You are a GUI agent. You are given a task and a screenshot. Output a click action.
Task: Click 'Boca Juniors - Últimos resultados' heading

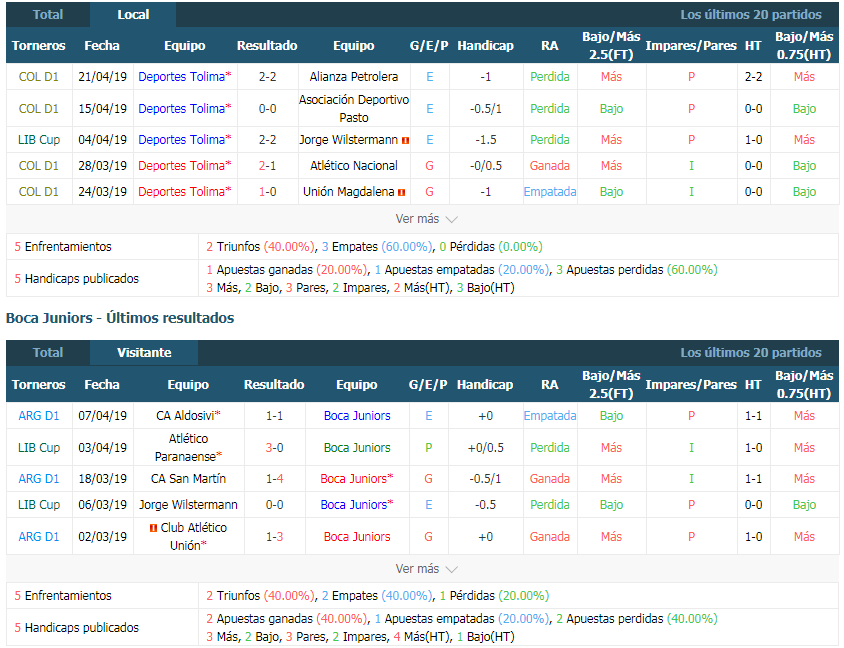pos(120,318)
